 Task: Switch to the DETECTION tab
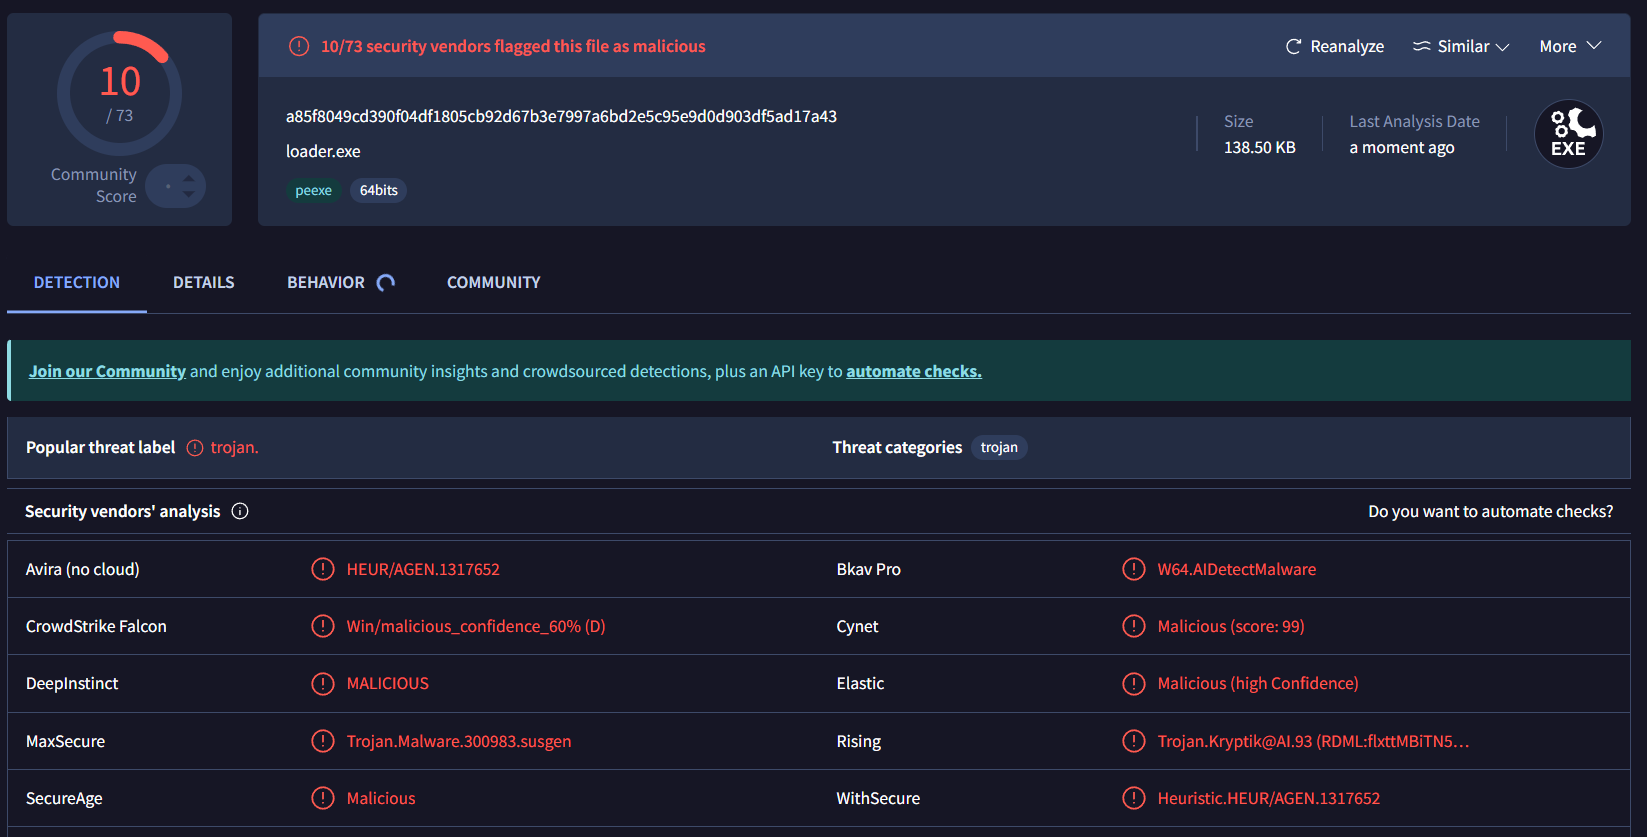tap(77, 283)
